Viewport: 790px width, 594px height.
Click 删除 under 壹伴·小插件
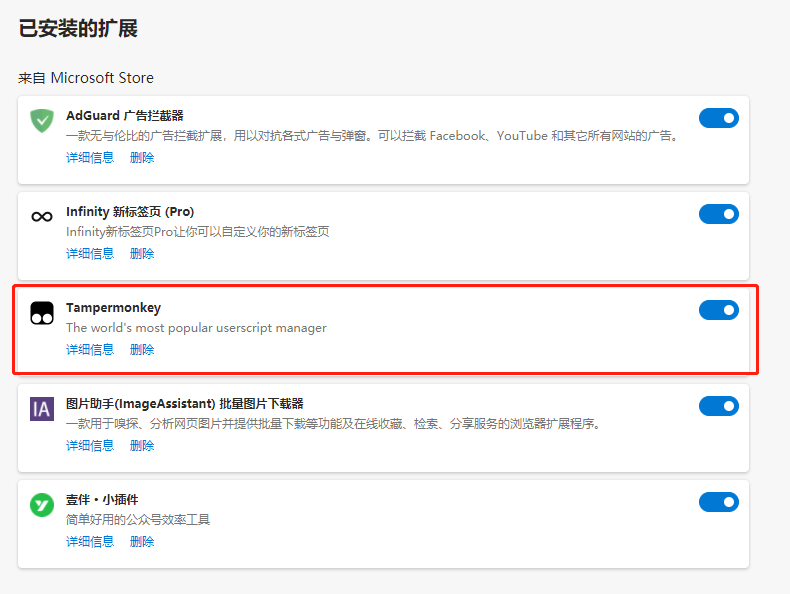142,542
